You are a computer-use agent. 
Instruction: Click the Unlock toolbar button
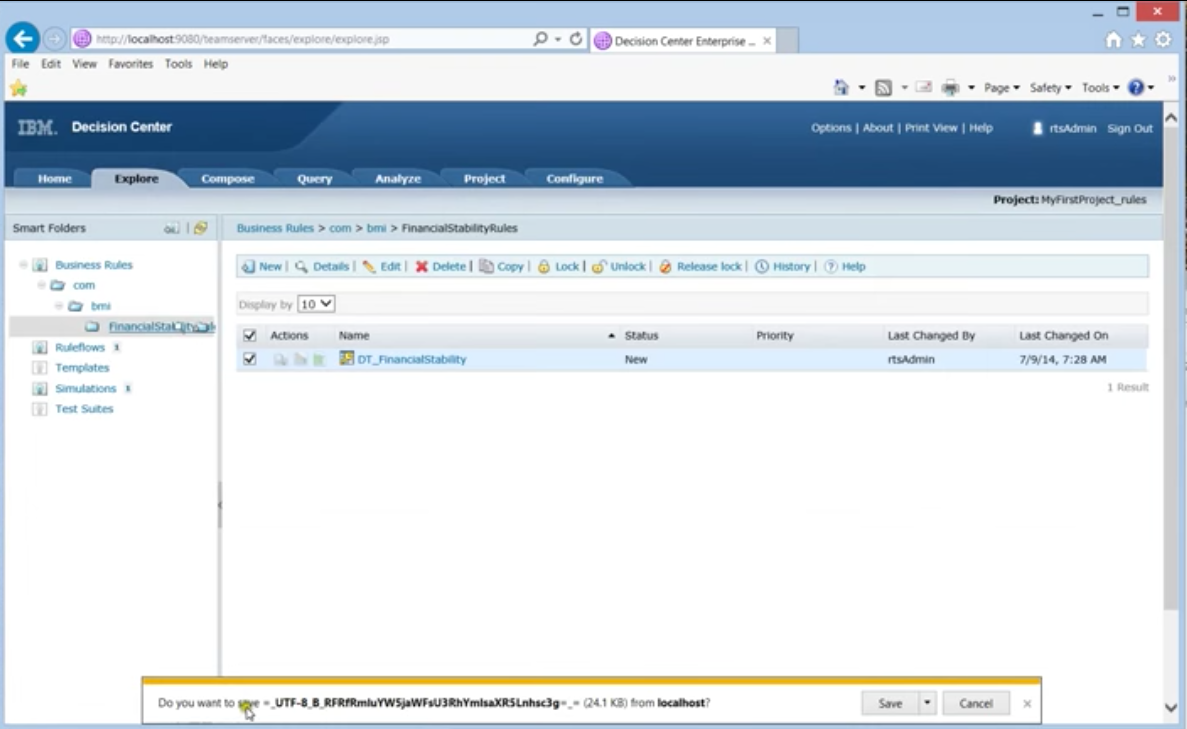[x=618, y=266]
